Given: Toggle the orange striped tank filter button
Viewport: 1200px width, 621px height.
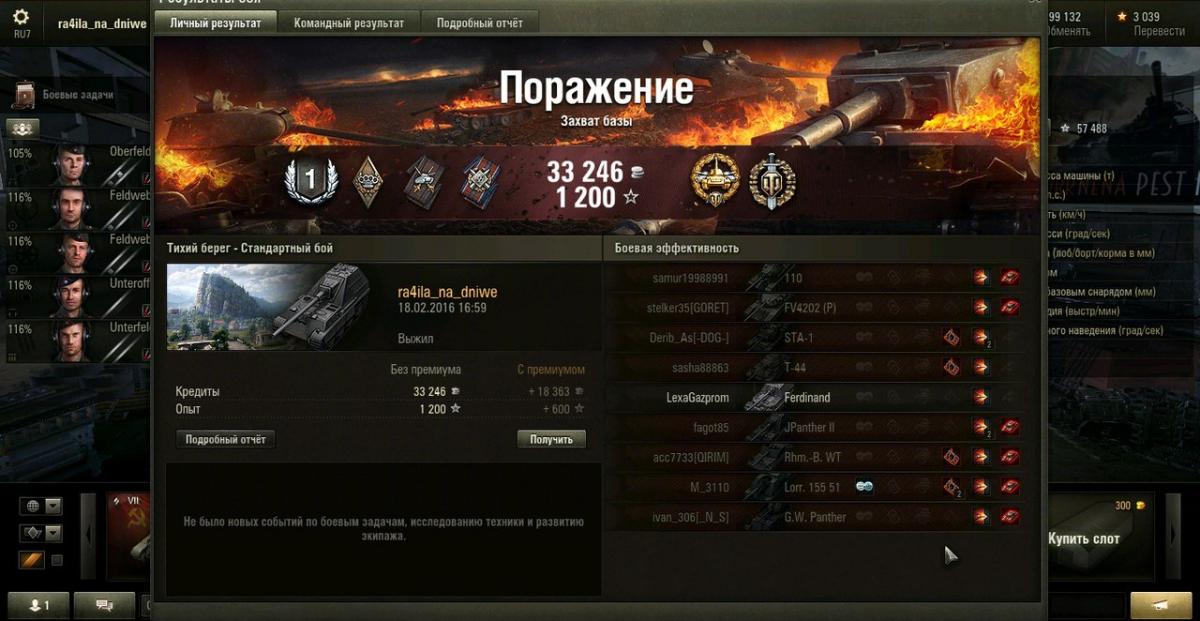Looking at the screenshot, I should pyautogui.click(x=32, y=561).
